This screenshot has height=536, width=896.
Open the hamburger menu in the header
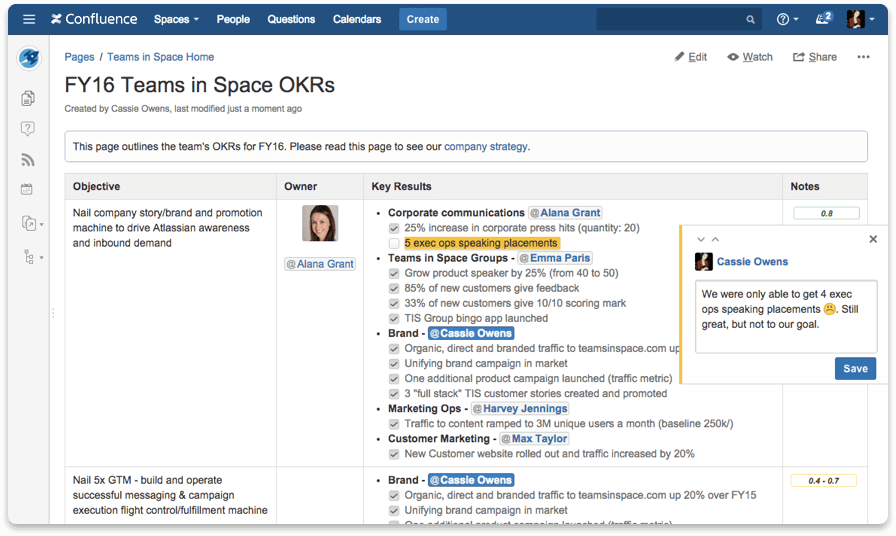point(29,19)
